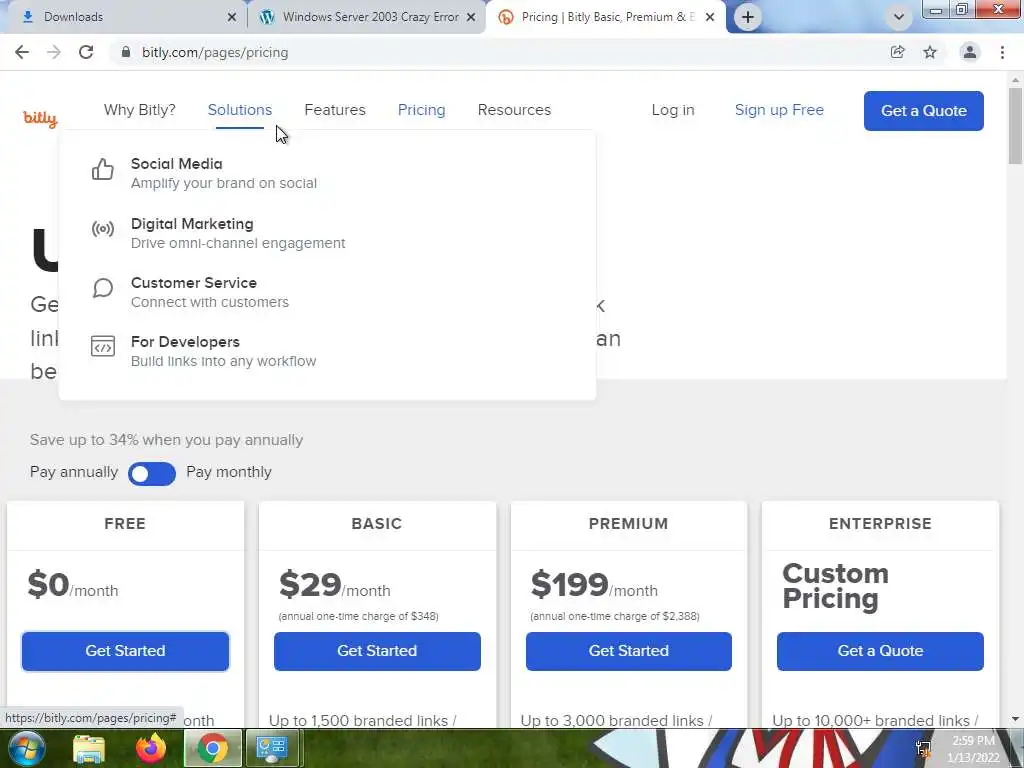Screen dimensions: 1024x768
Task: Open the Chrome profile avatar
Action: [x=970, y=52]
